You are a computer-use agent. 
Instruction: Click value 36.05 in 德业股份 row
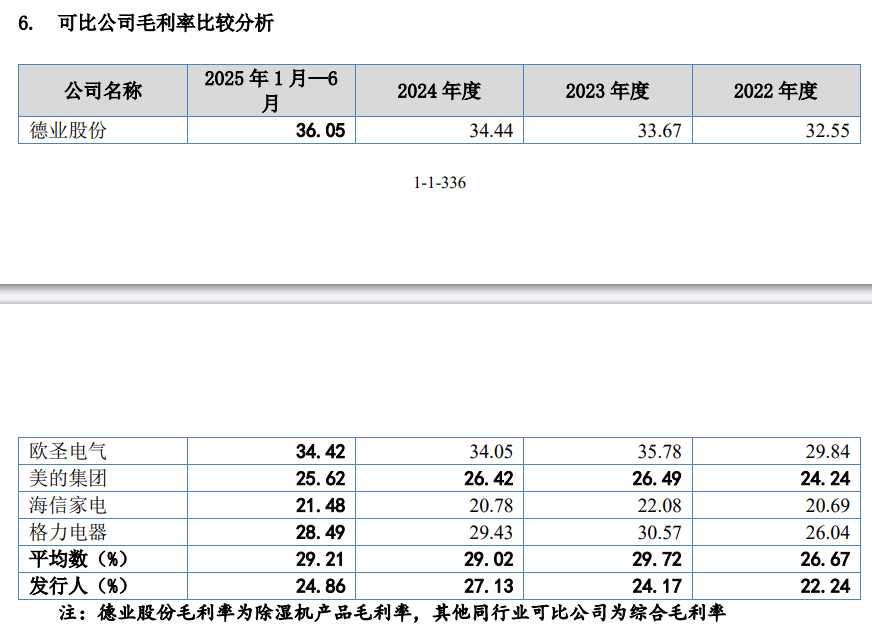click(x=320, y=130)
